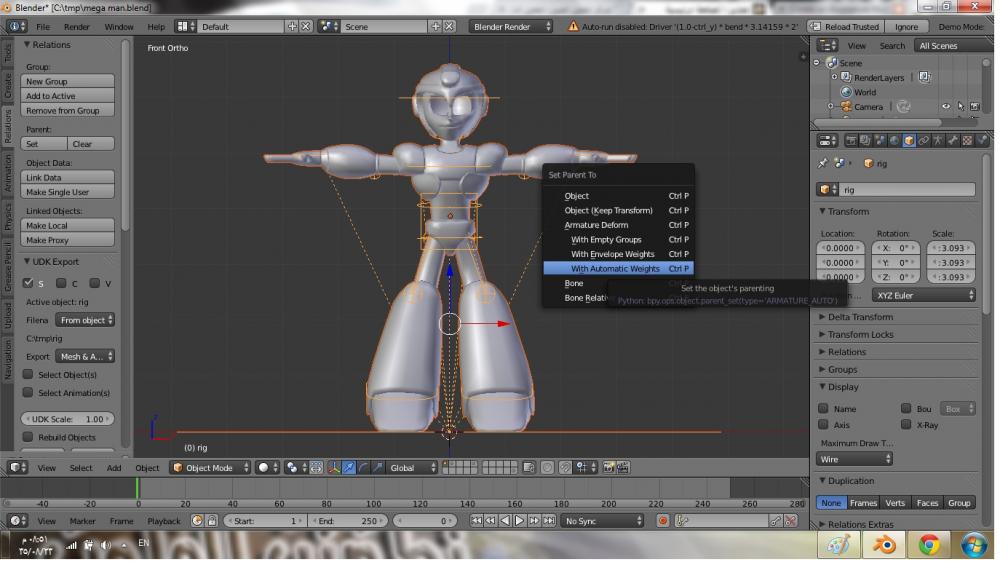Toggle Camera visibility eye in outliner
Image resolution: width=1000 pixels, height=562 pixels.
(946, 107)
